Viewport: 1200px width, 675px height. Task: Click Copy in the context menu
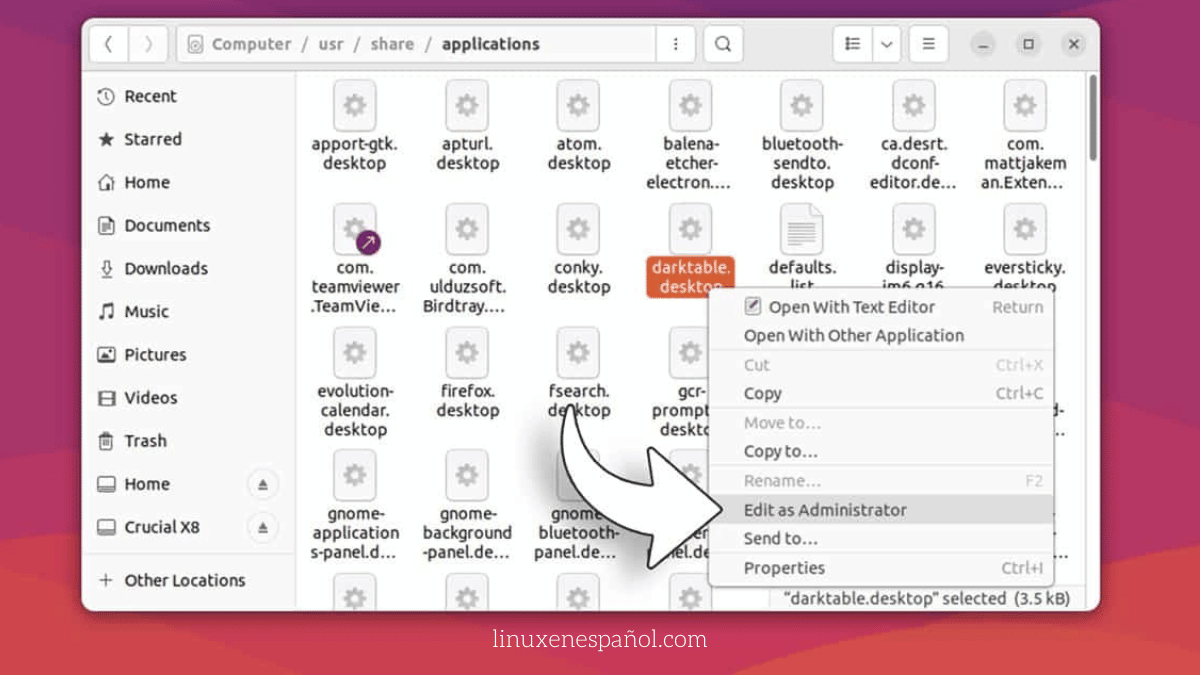[x=762, y=394]
